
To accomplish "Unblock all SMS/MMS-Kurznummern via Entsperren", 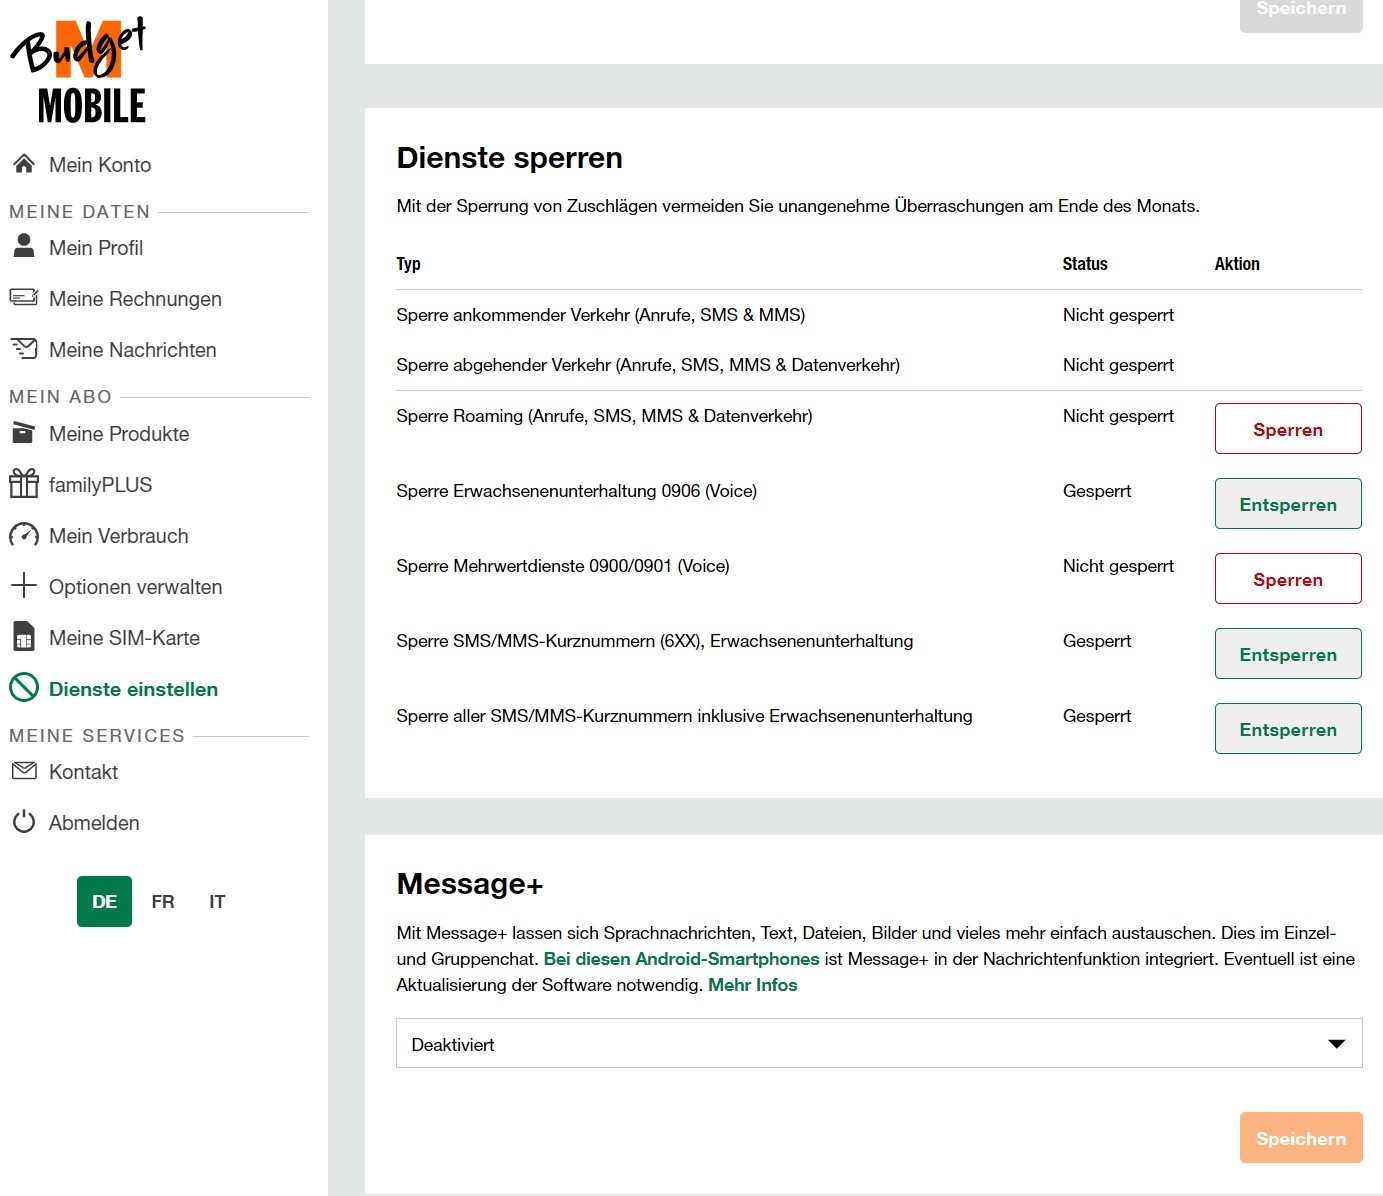I will (1287, 729).
